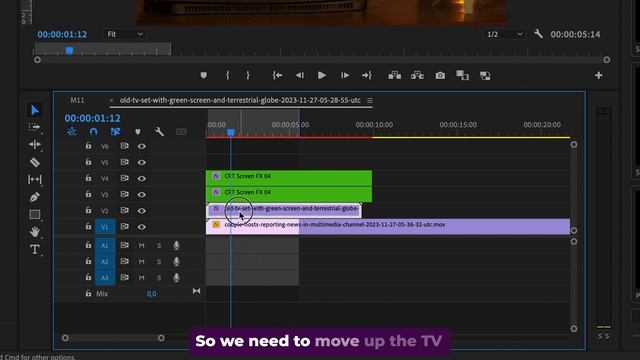This screenshot has height=360, width=640.
Task: Add a marker in timeline header
Action: (x=138, y=132)
